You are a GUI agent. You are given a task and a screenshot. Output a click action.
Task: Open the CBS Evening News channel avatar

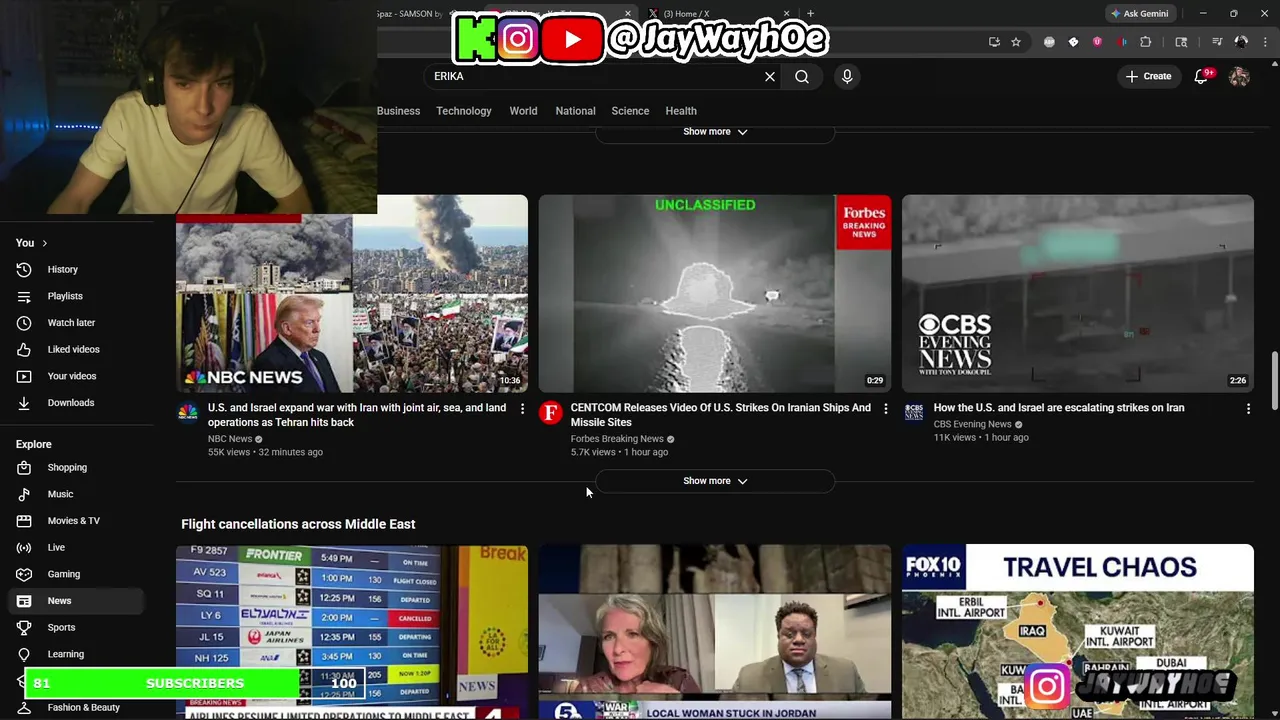tap(913, 412)
